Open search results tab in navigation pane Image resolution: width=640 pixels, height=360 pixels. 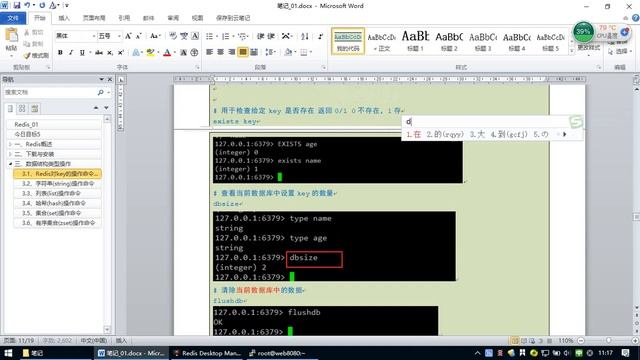34,108
